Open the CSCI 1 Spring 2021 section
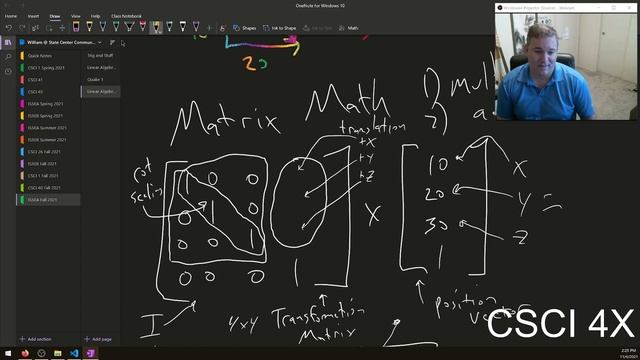Image resolution: width=640 pixels, height=360 pixels. (x=48, y=68)
